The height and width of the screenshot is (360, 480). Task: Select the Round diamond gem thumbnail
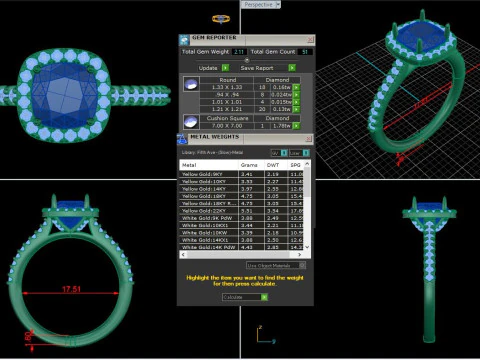click(191, 84)
